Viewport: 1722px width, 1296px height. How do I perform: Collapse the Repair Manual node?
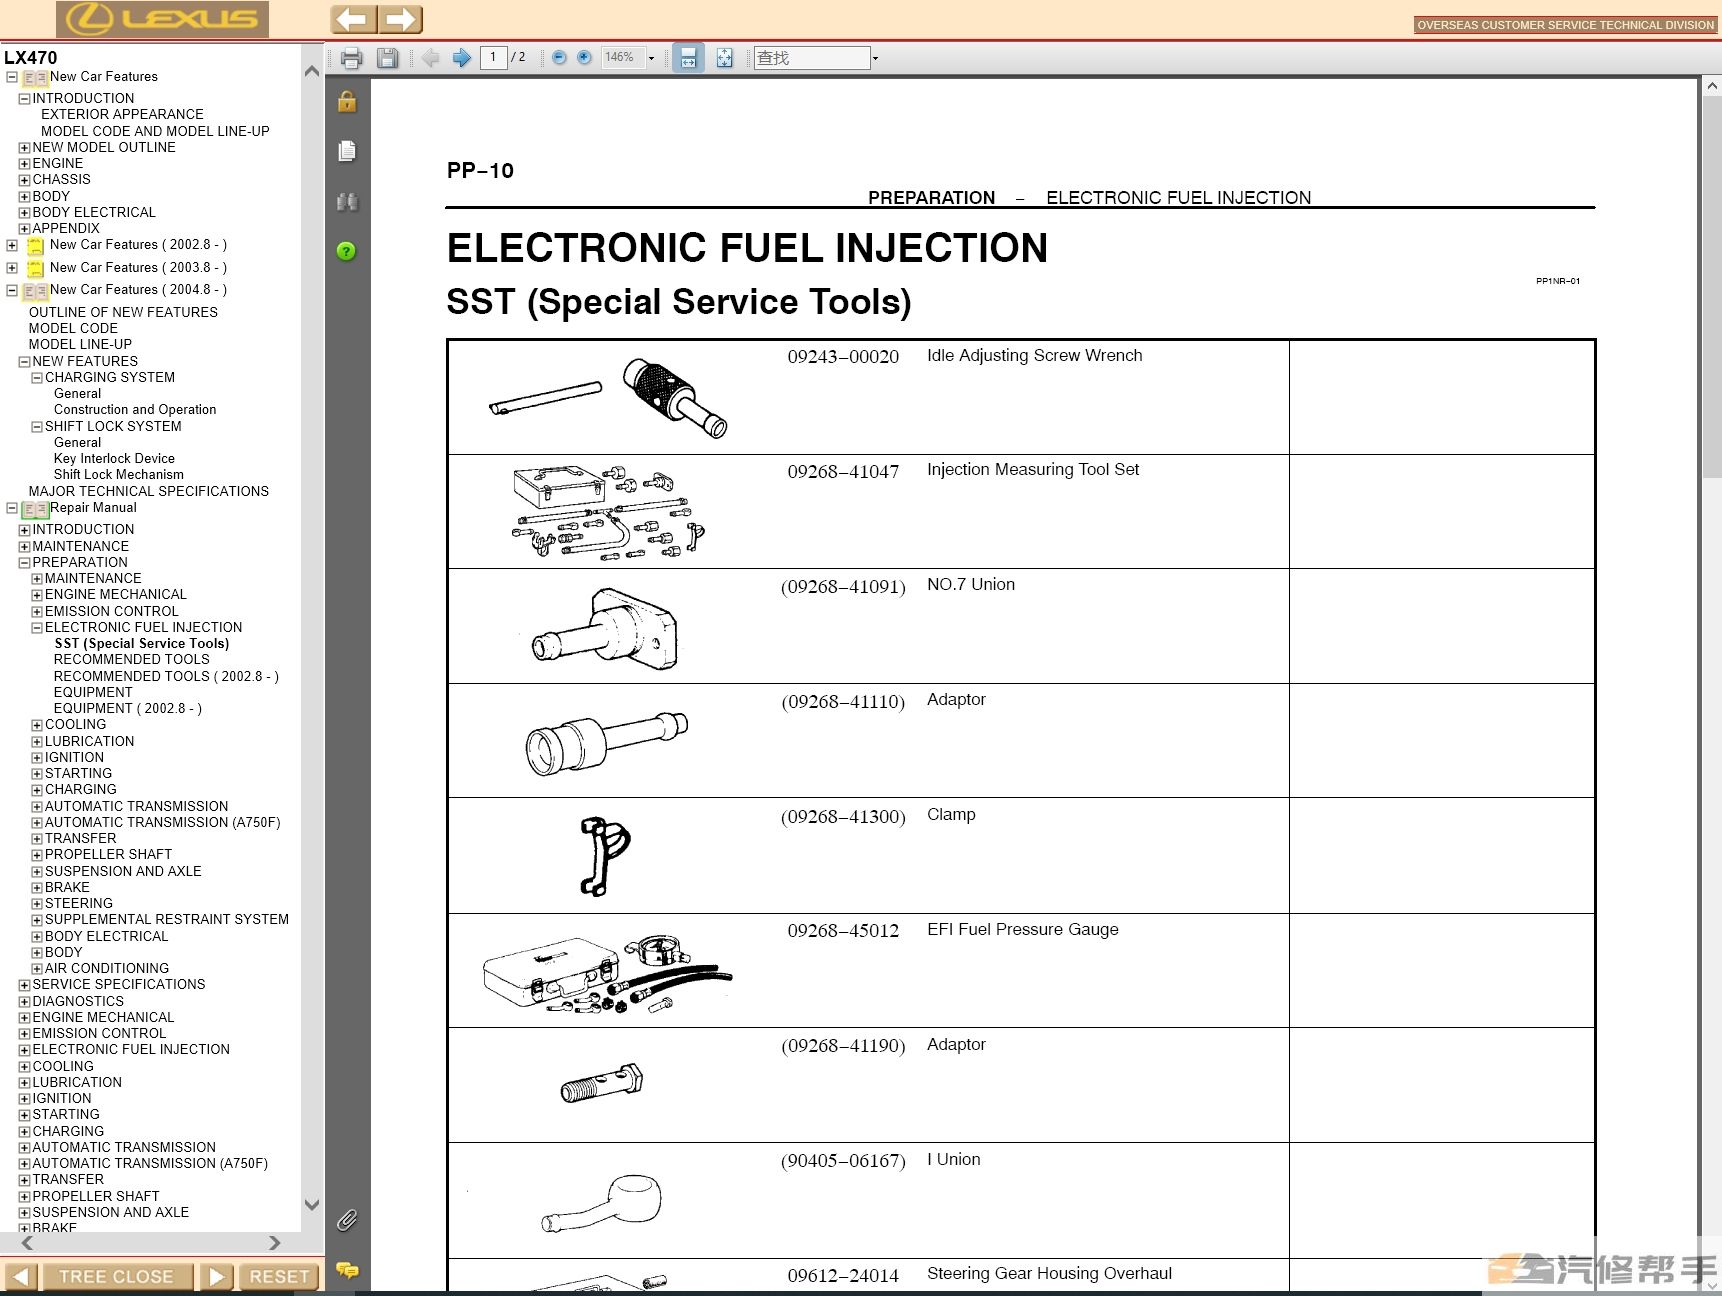(x=12, y=508)
